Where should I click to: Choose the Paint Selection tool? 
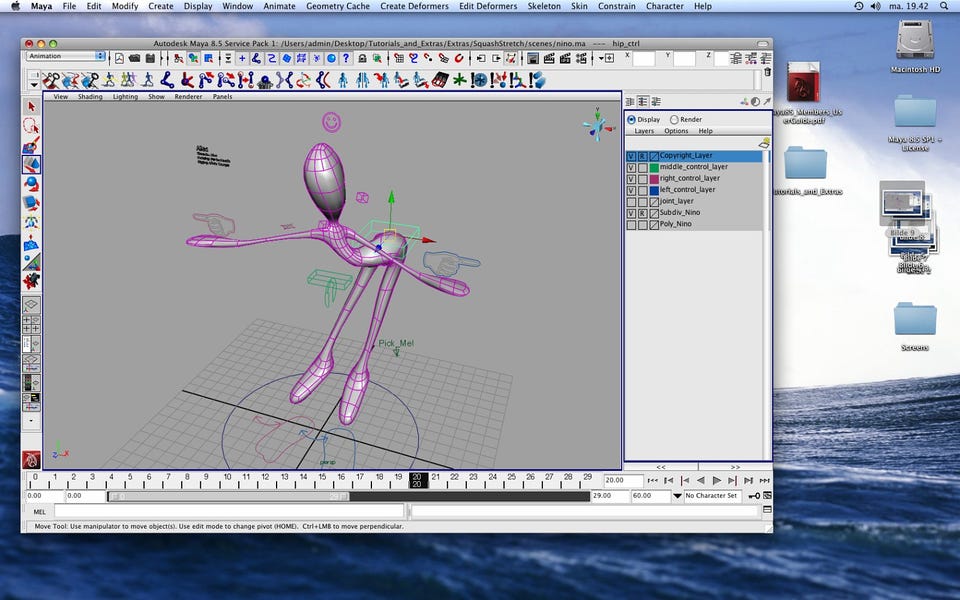pos(31,145)
